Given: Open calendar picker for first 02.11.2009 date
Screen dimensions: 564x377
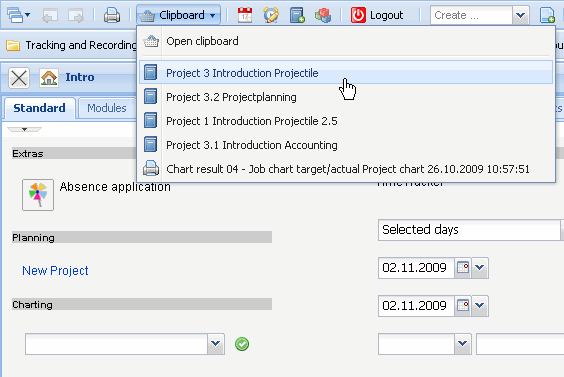Looking at the screenshot, I should pos(463,268).
